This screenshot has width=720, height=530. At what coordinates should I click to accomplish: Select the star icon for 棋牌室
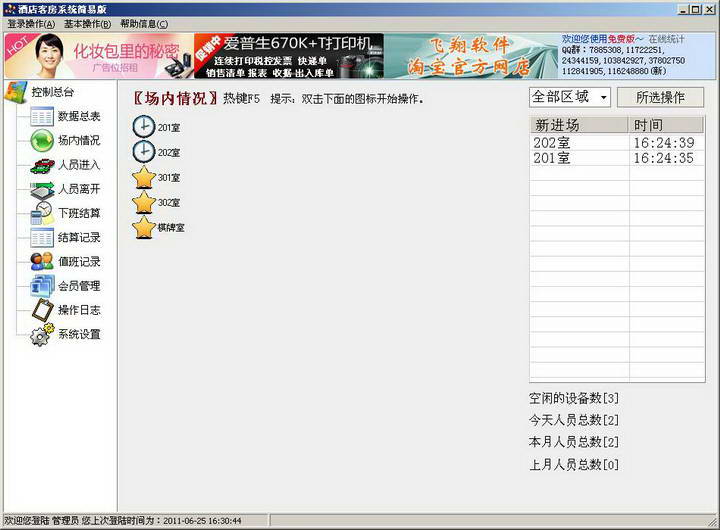(x=144, y=227)
